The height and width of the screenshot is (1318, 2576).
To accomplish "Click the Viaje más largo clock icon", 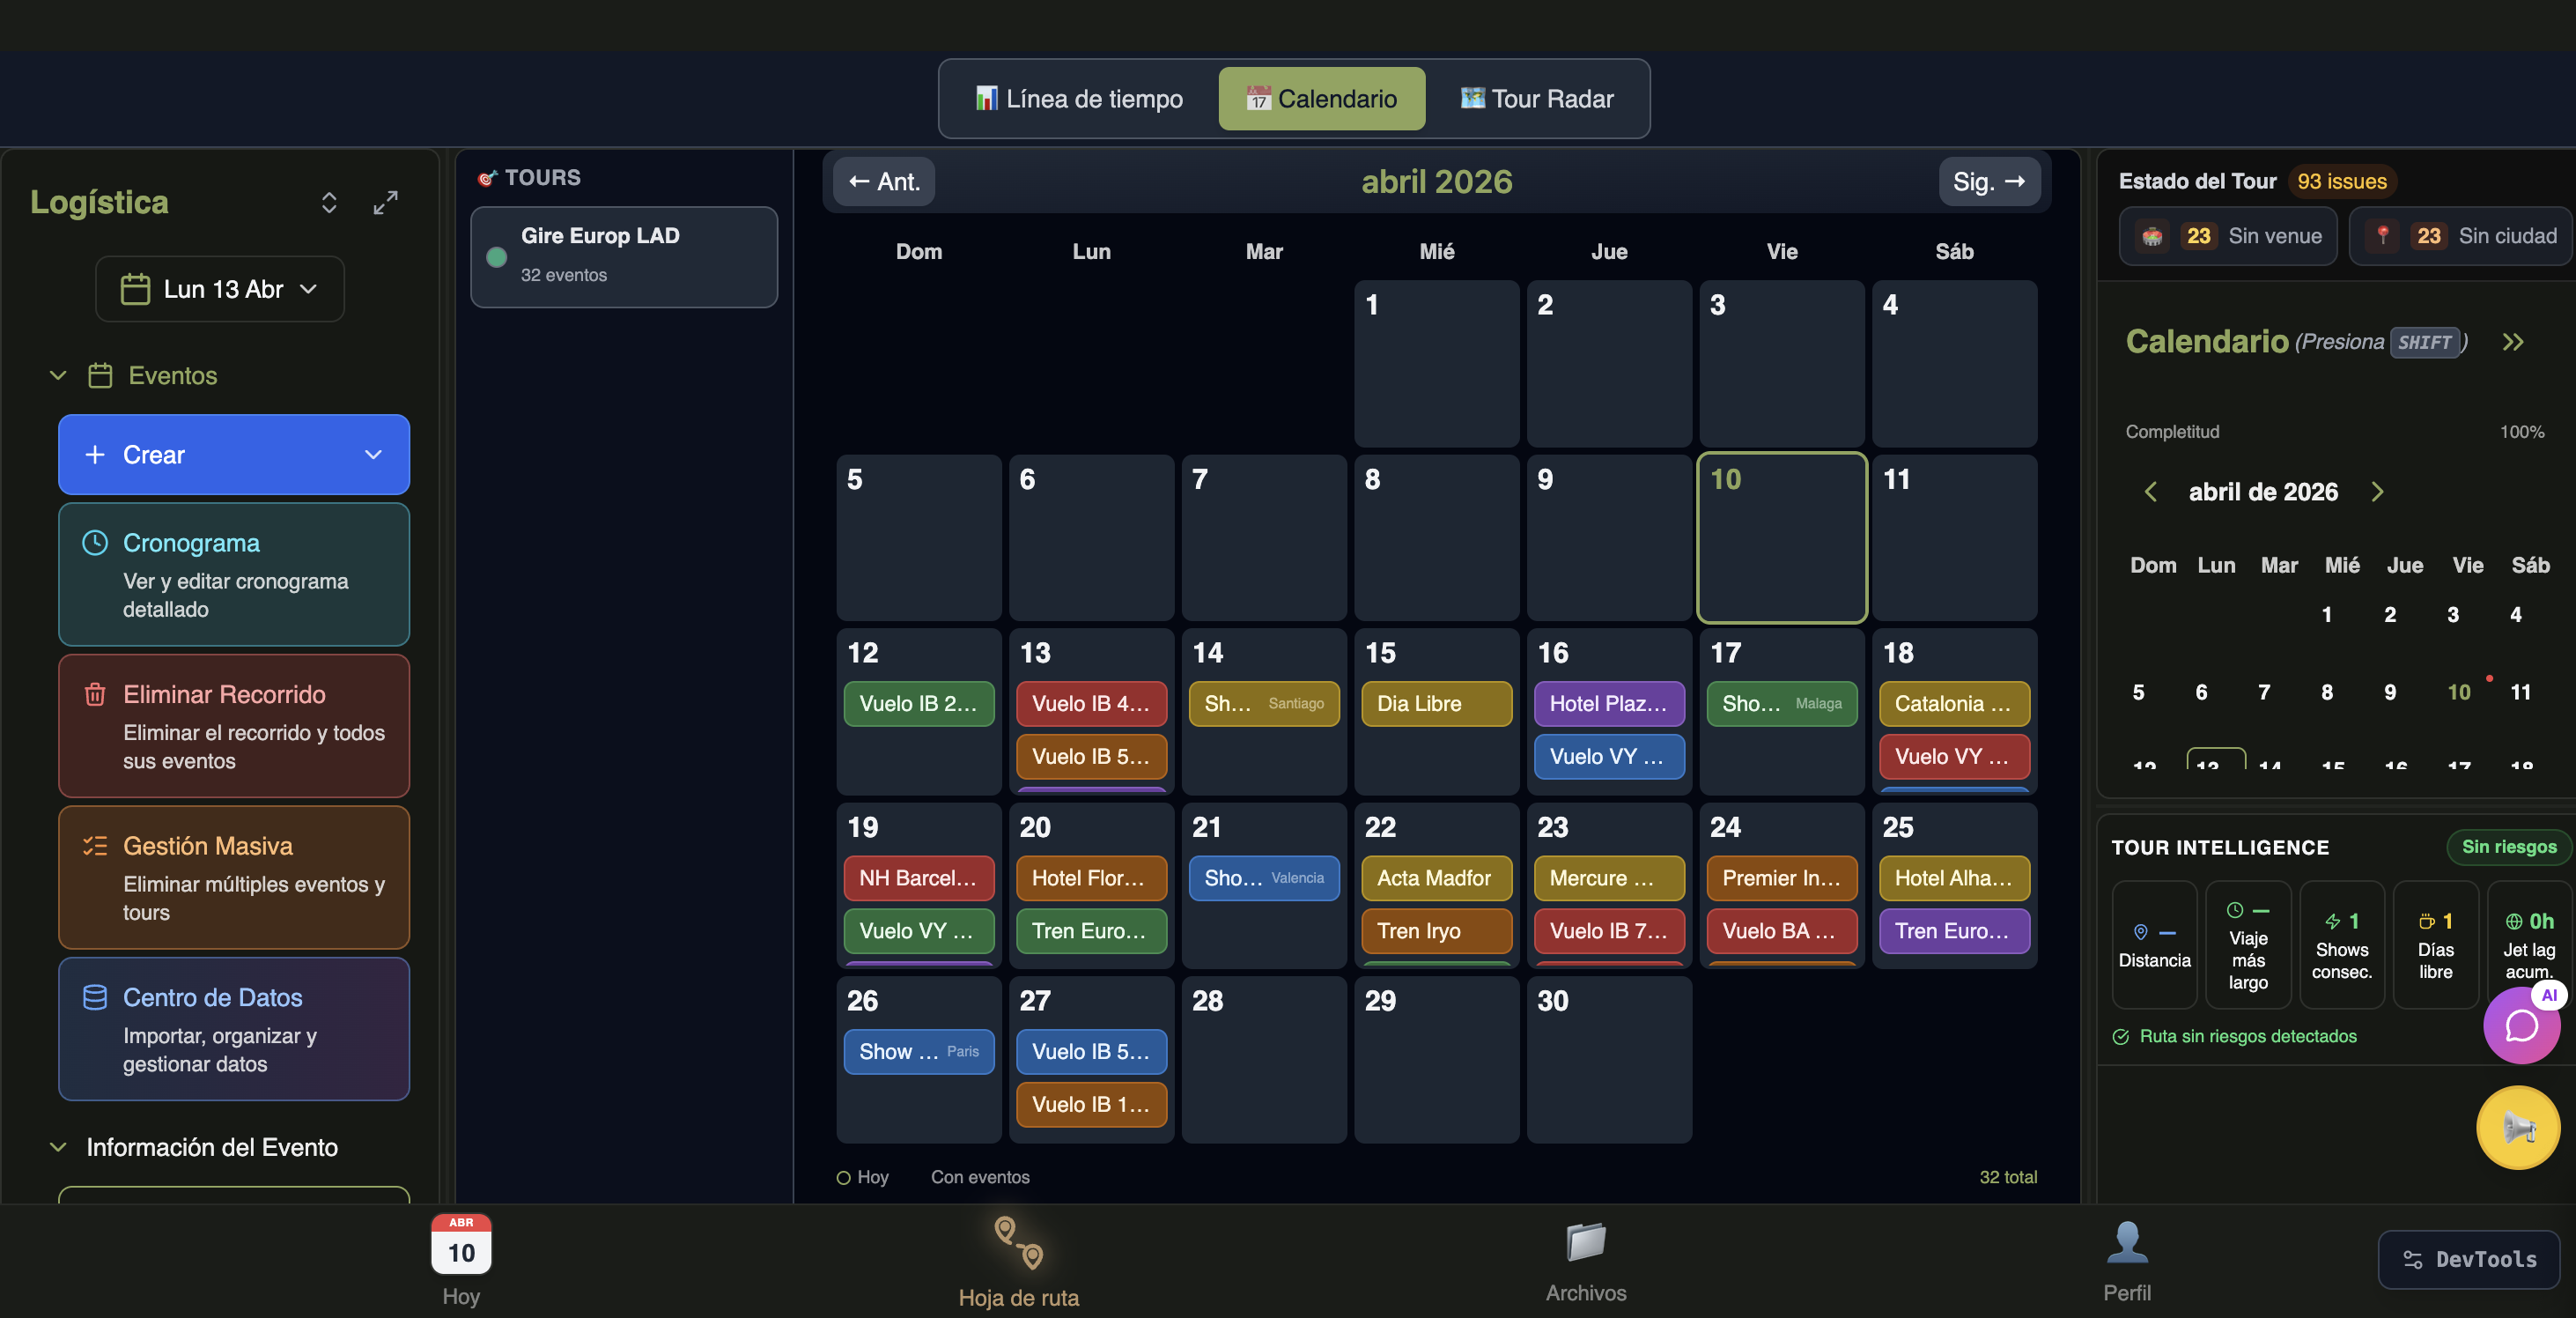I will click(x=2235, y=910).
